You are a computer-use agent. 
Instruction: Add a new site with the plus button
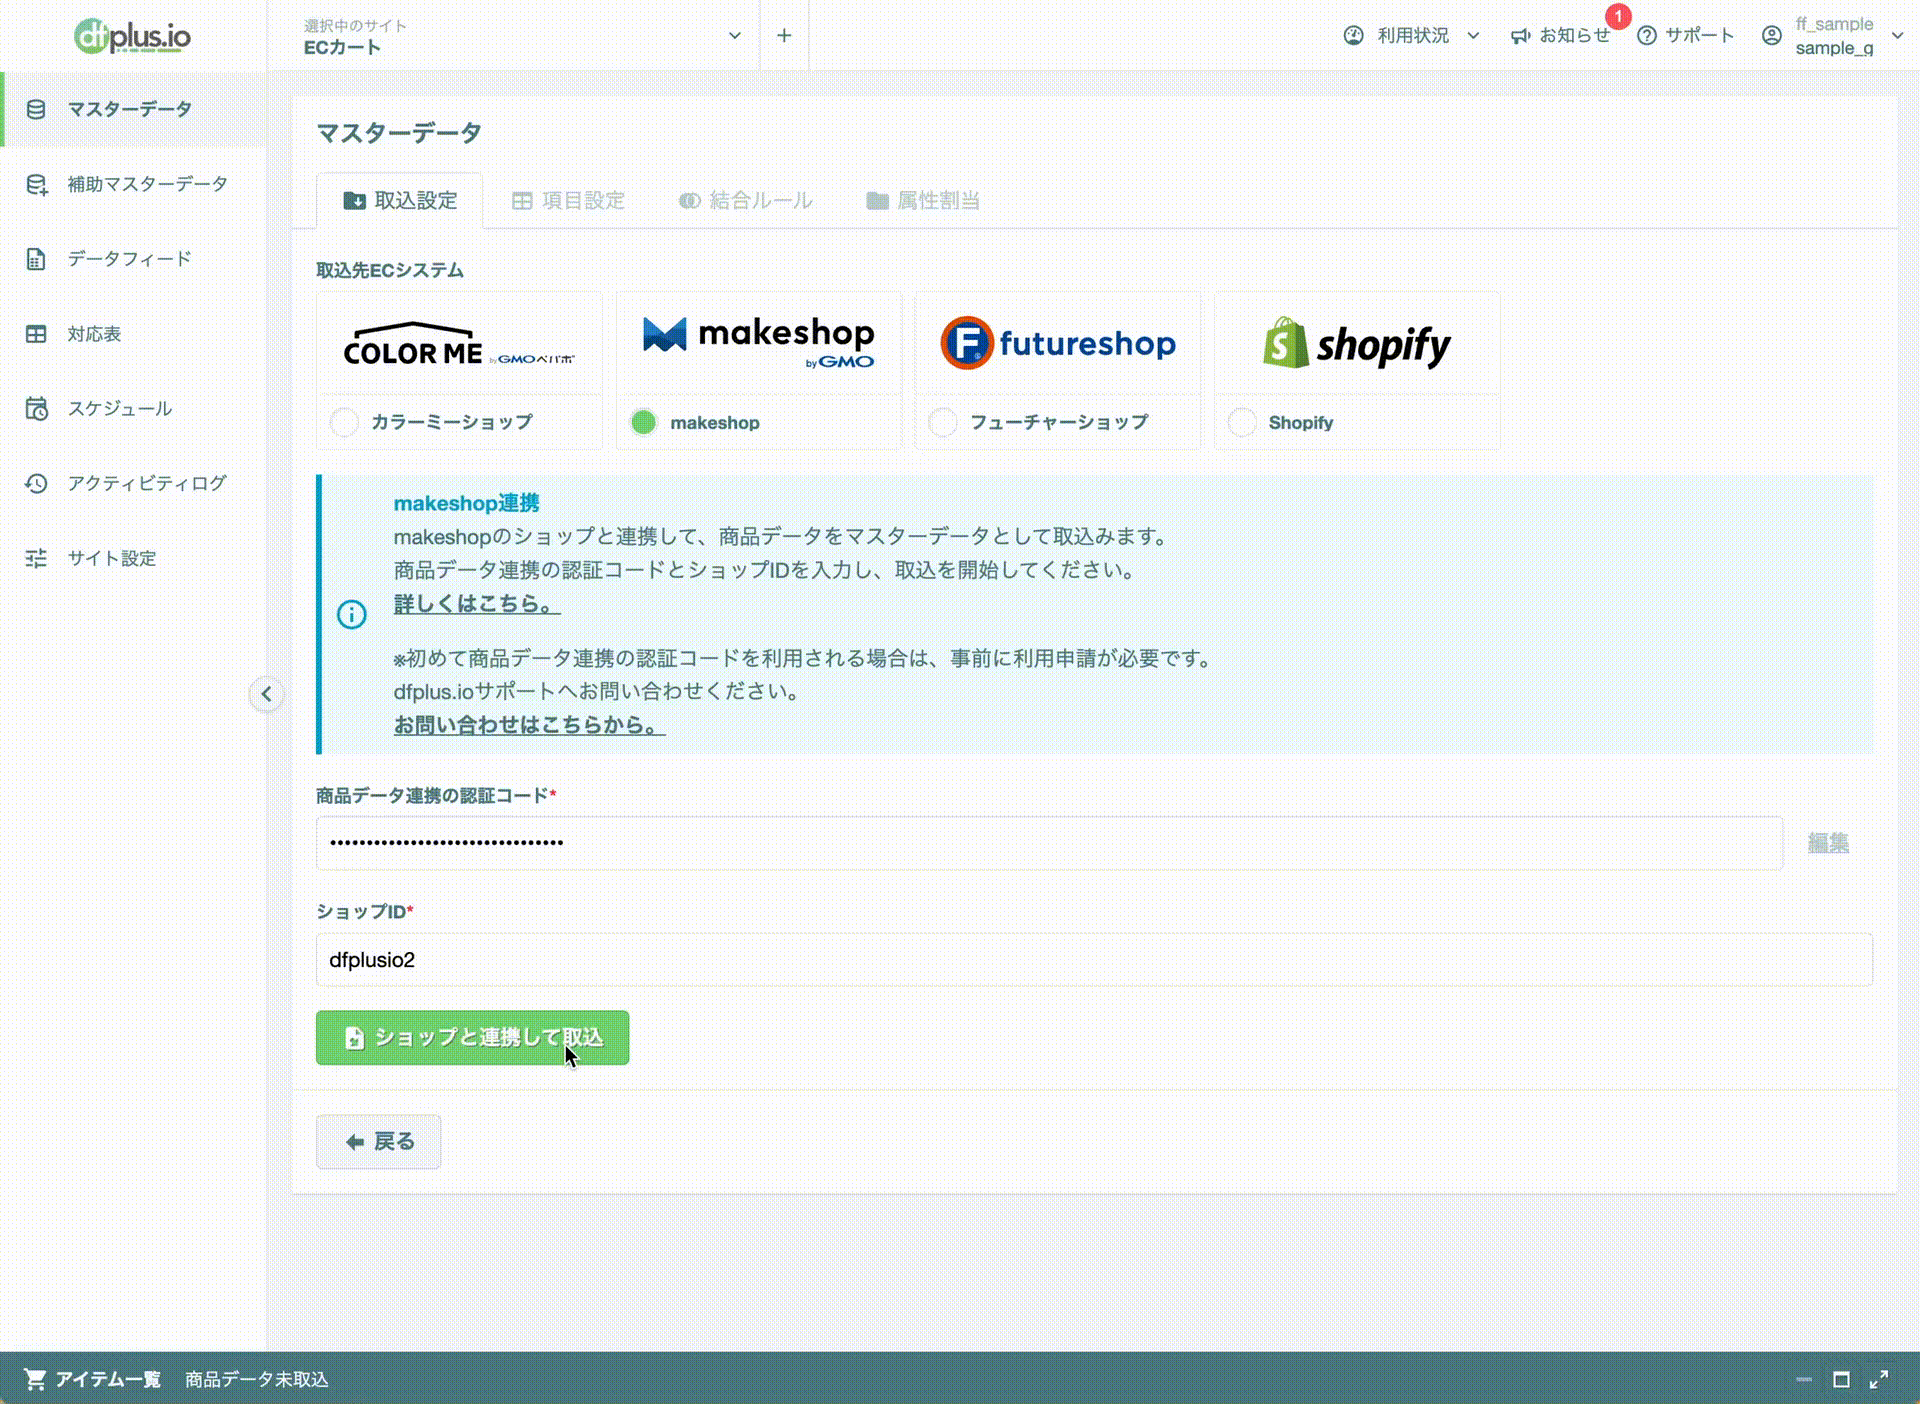(784, 36)
